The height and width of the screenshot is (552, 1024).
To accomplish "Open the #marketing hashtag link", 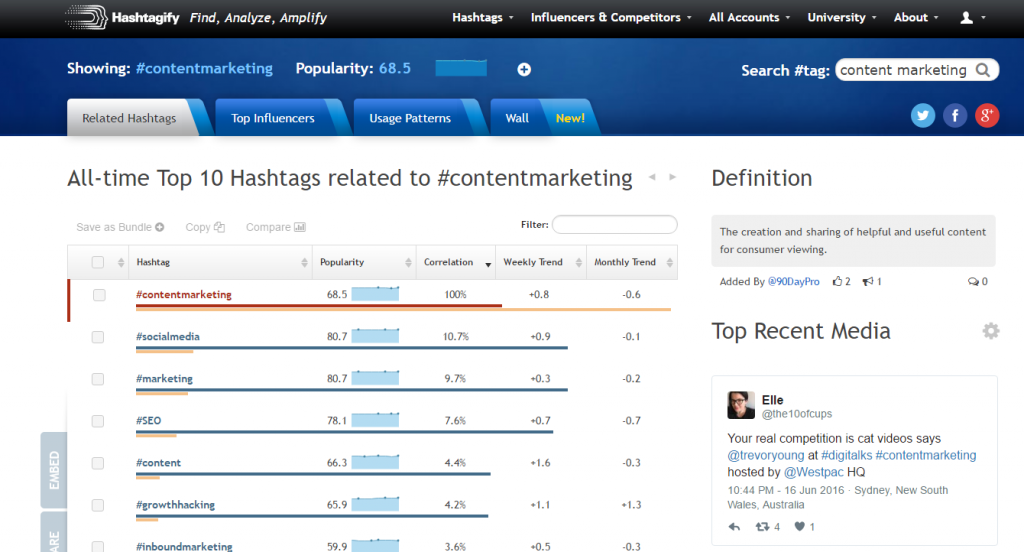I will pyautogui.click(x=165, y=379).
